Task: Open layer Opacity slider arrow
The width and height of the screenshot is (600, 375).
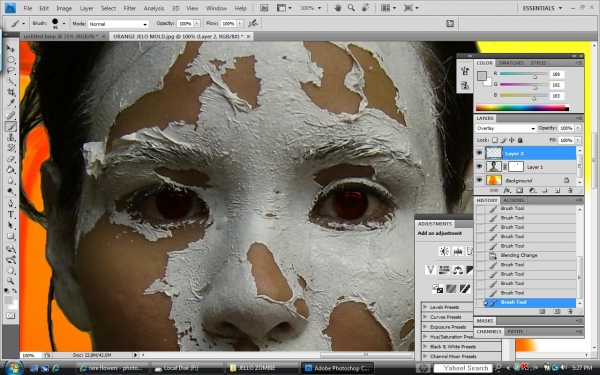Action: [x=578, y=128]
